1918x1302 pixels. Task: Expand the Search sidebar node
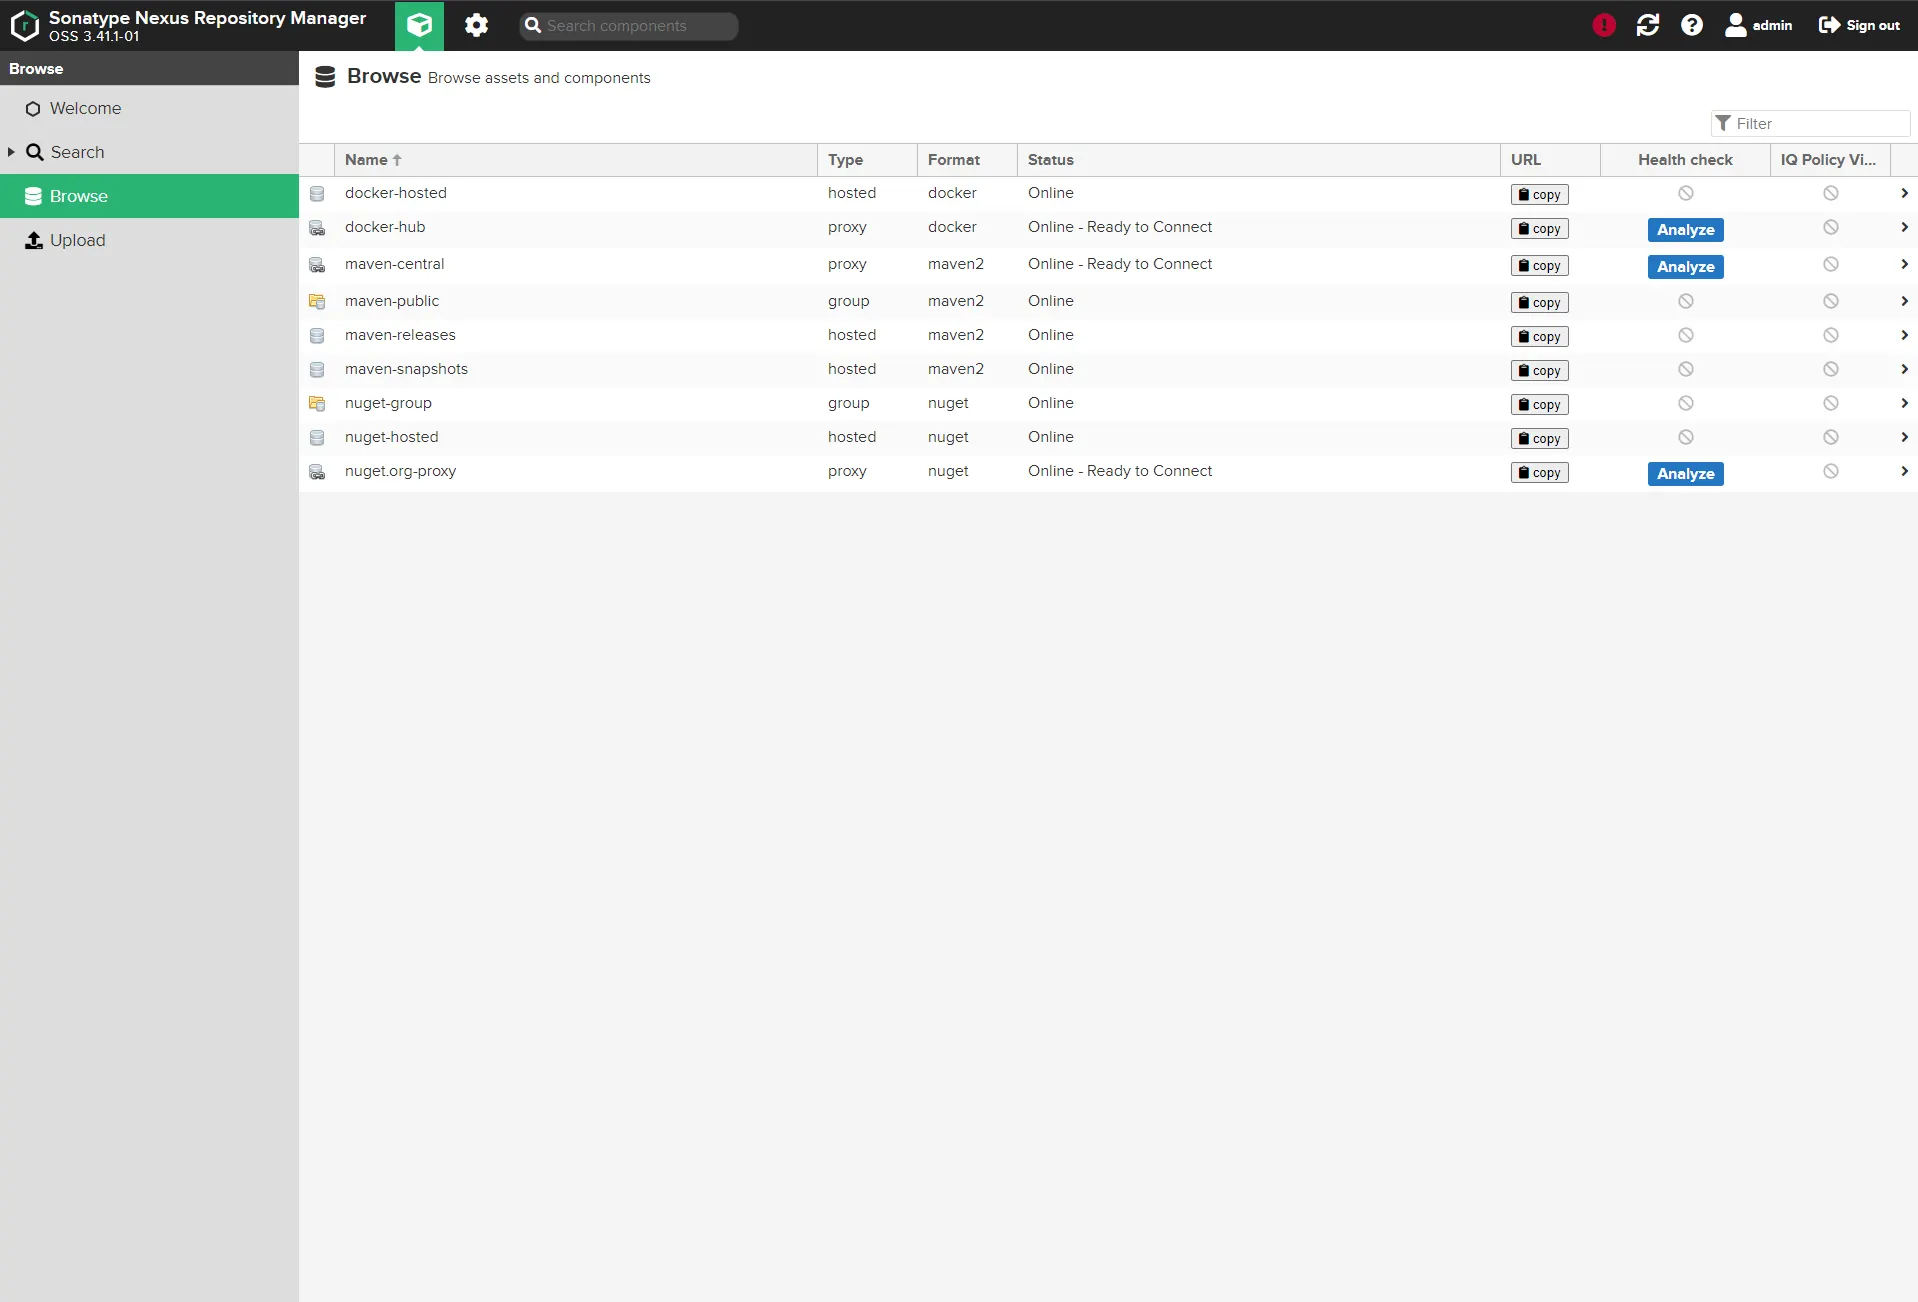pyautogui.click(x=11, y=152)
